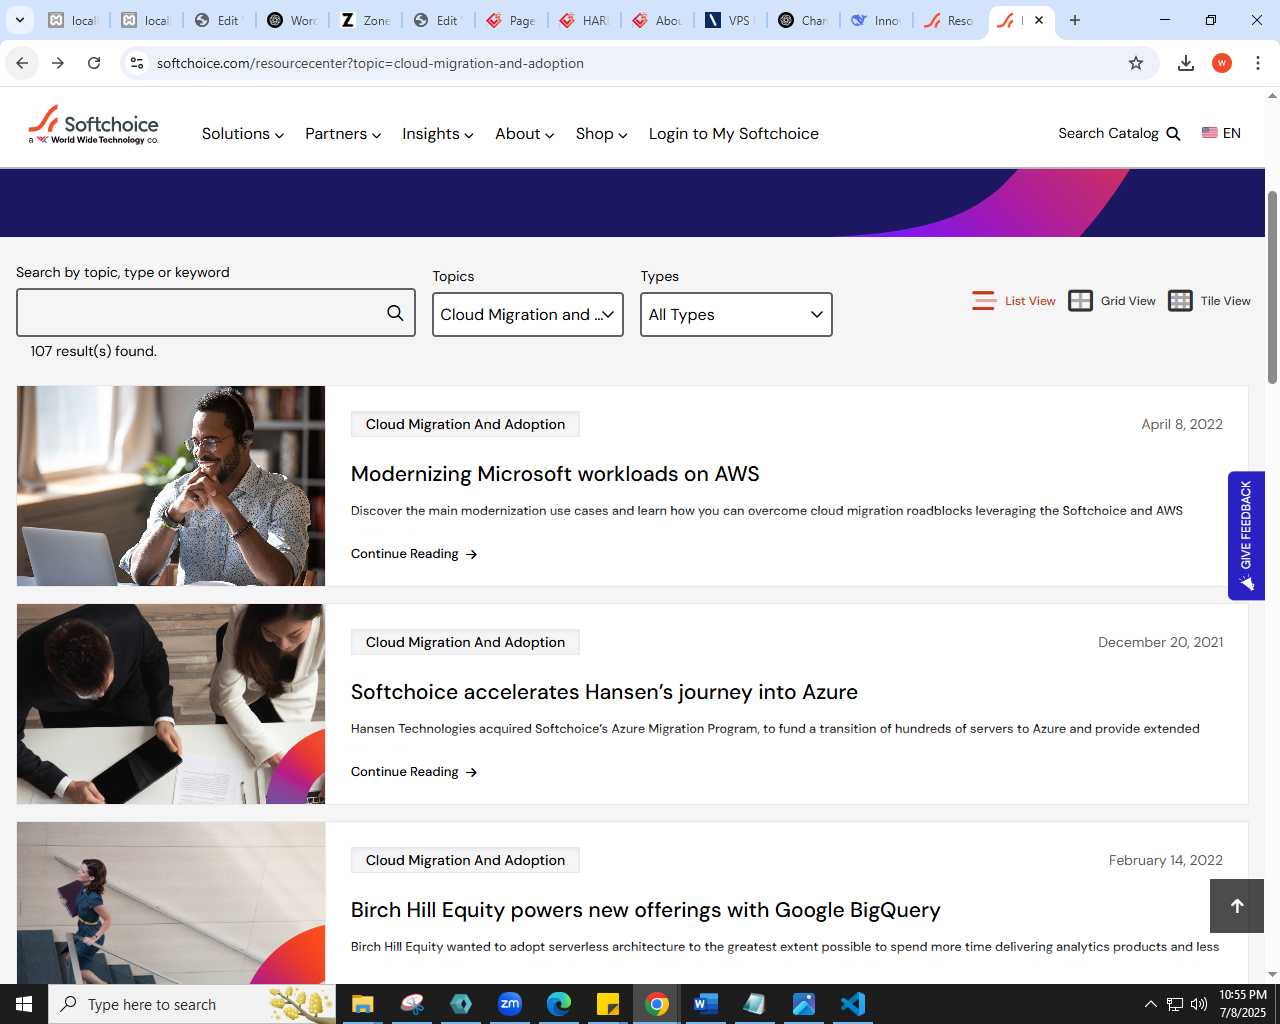Switch to the HAR browser tab

pos(584,20)
